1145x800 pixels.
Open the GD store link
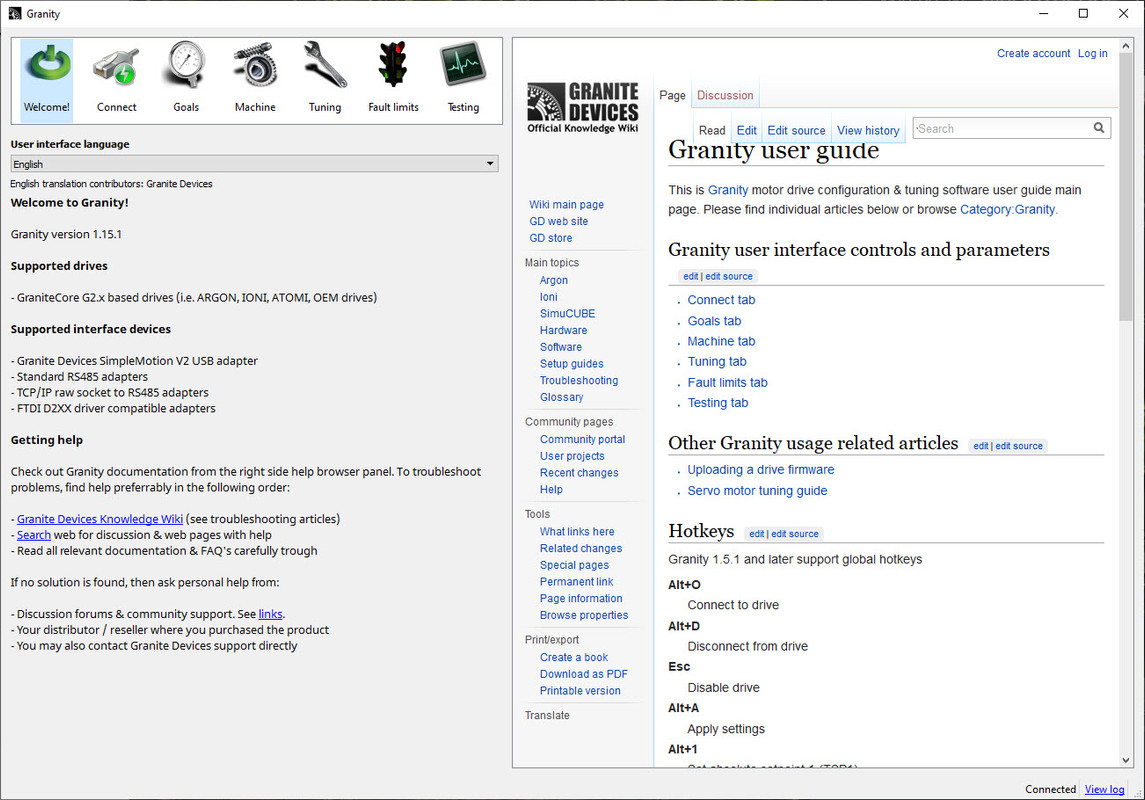[551, 238]
